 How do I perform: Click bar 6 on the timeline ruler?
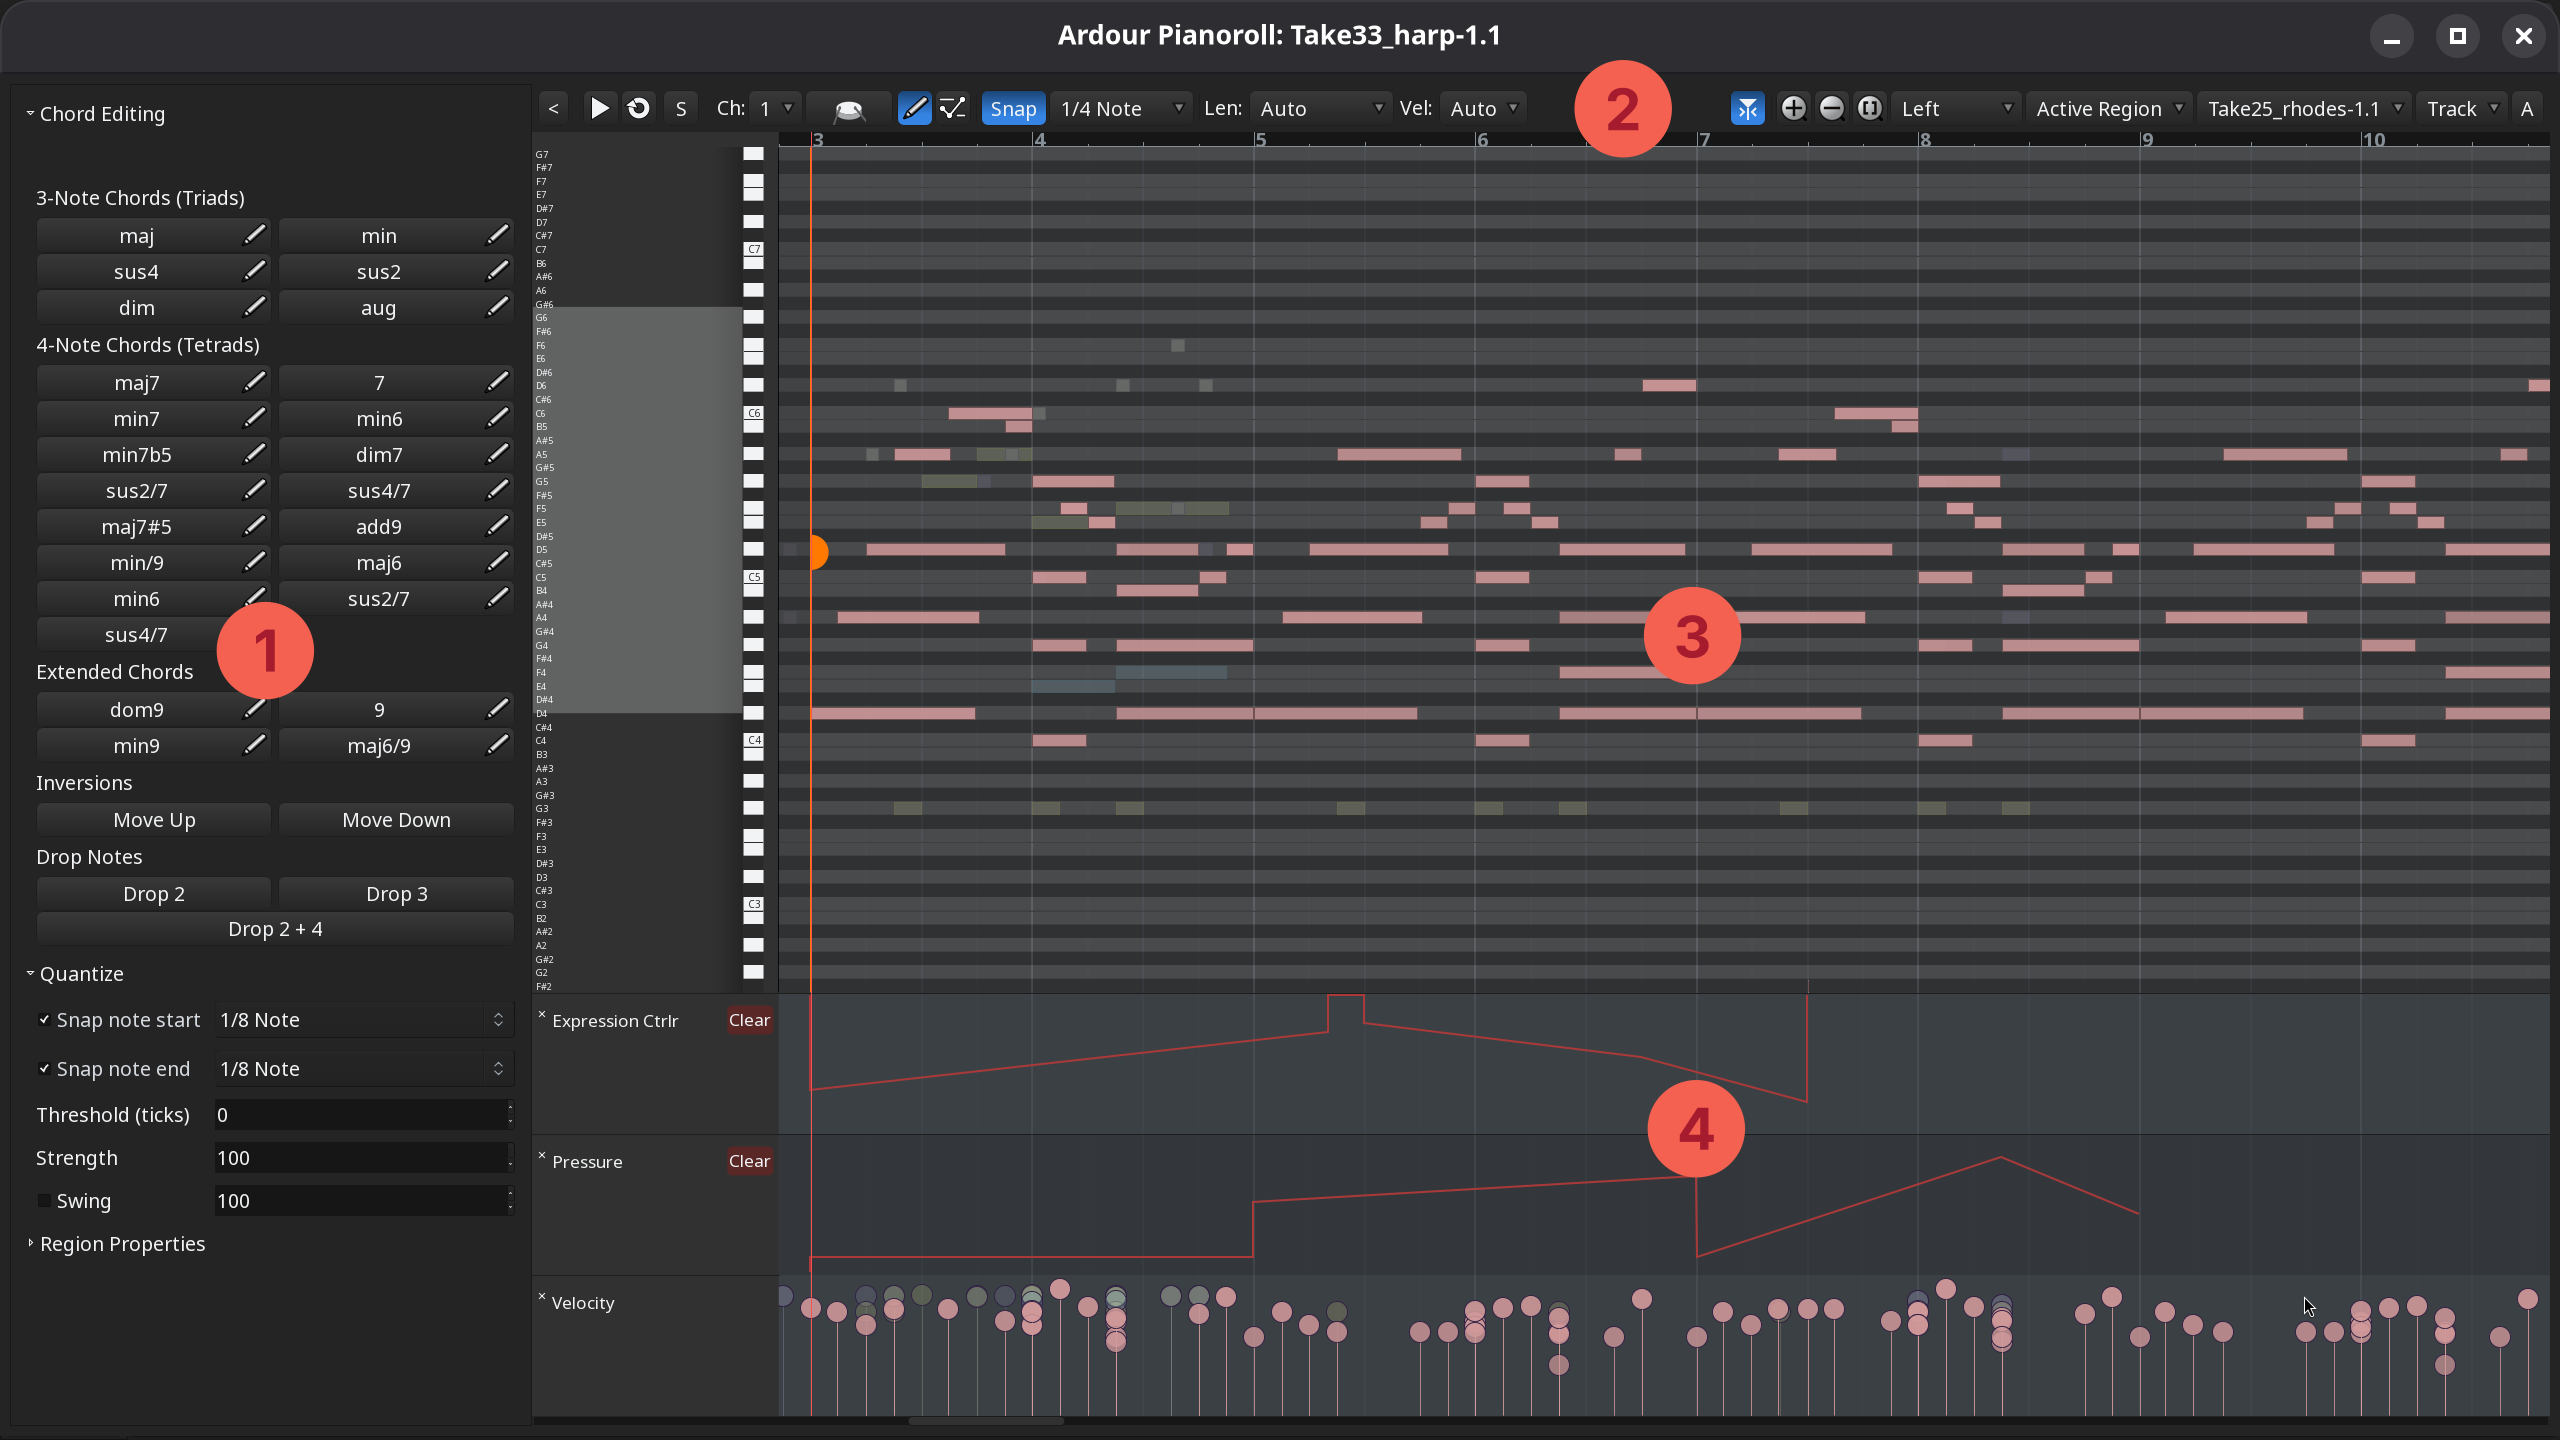coord(1482,140)
